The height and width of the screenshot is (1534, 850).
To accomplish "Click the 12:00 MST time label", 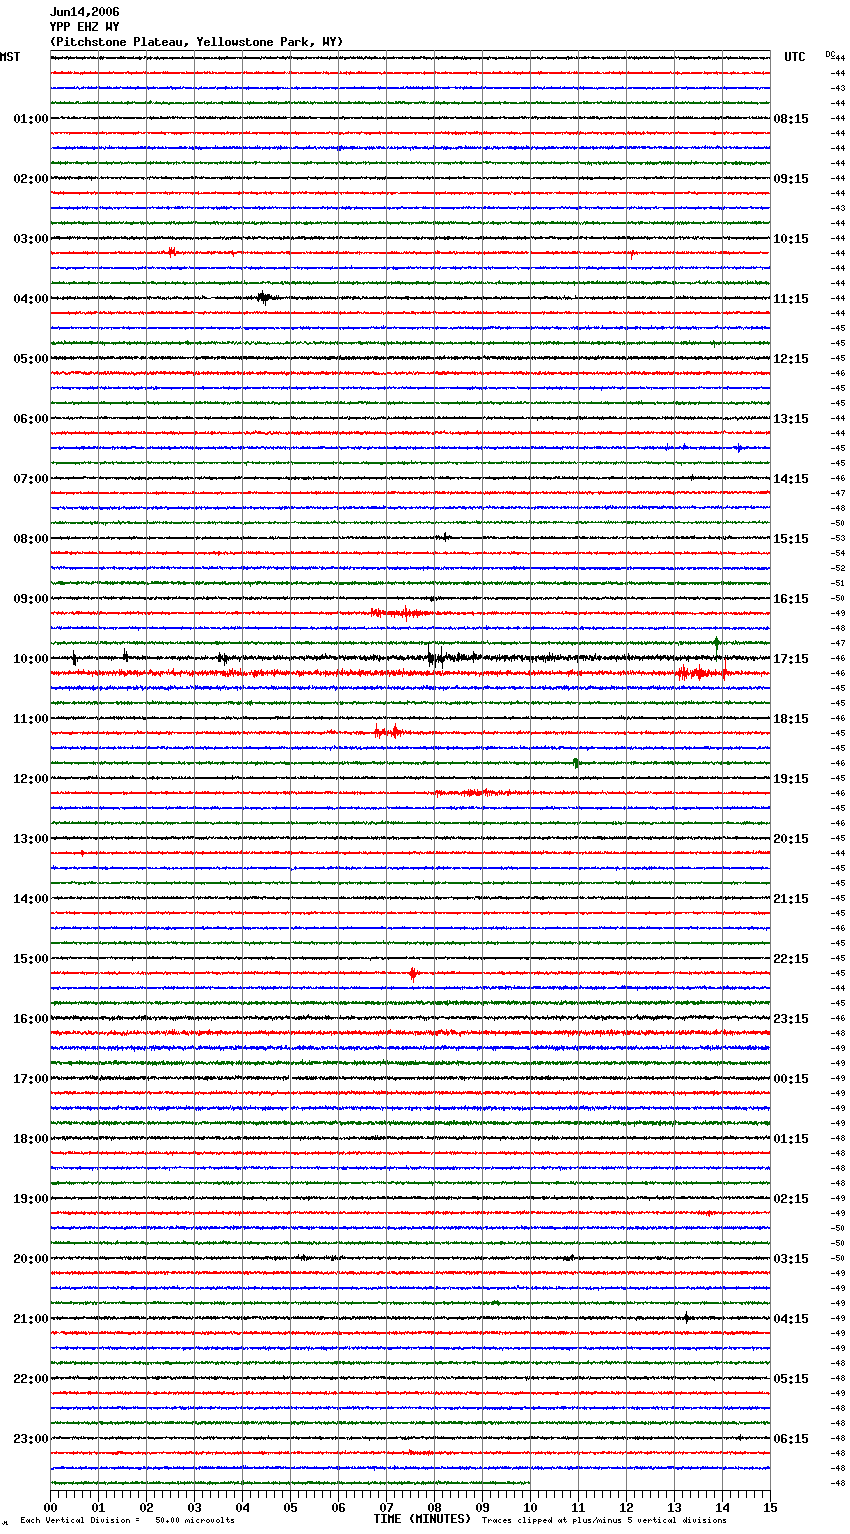I will (x=31, y=779).
